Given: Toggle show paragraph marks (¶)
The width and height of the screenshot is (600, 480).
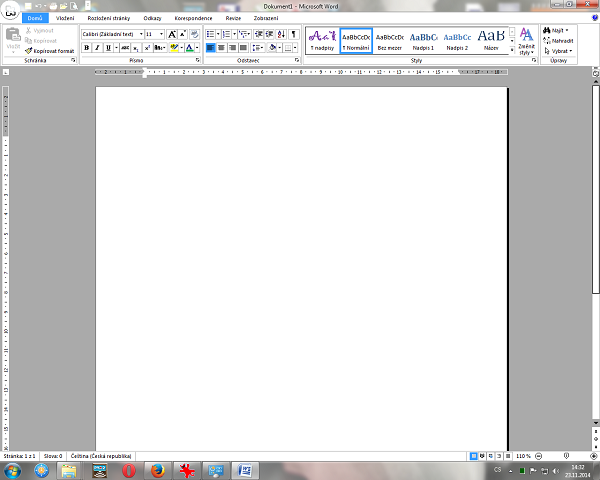Looking at the screenshot, I should pyautogui.click(x=294, y=33).
